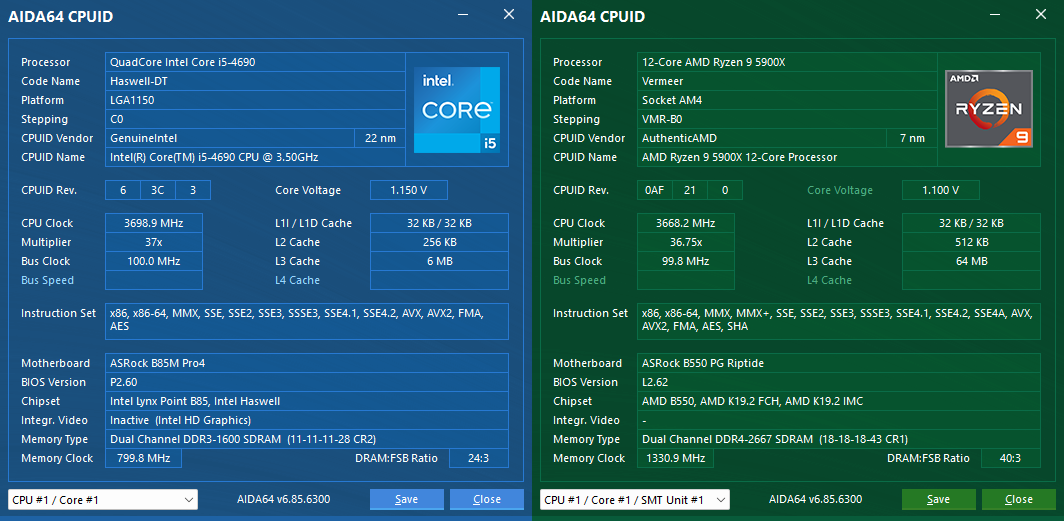Click the 'L2.62' BIOS version value
The width and height of the screenshot is (1064, 521).
839,382
